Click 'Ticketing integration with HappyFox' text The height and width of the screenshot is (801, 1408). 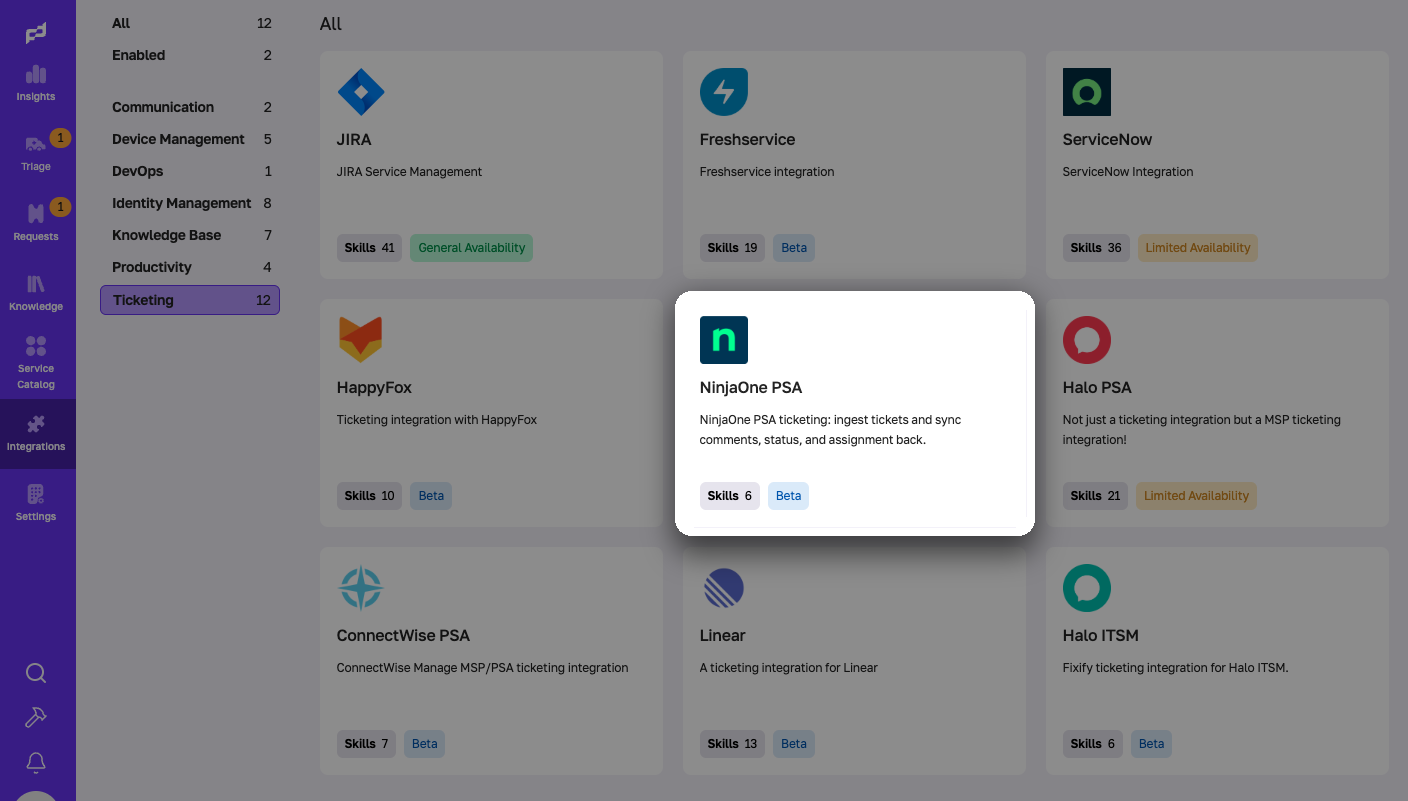pos(437,420)
